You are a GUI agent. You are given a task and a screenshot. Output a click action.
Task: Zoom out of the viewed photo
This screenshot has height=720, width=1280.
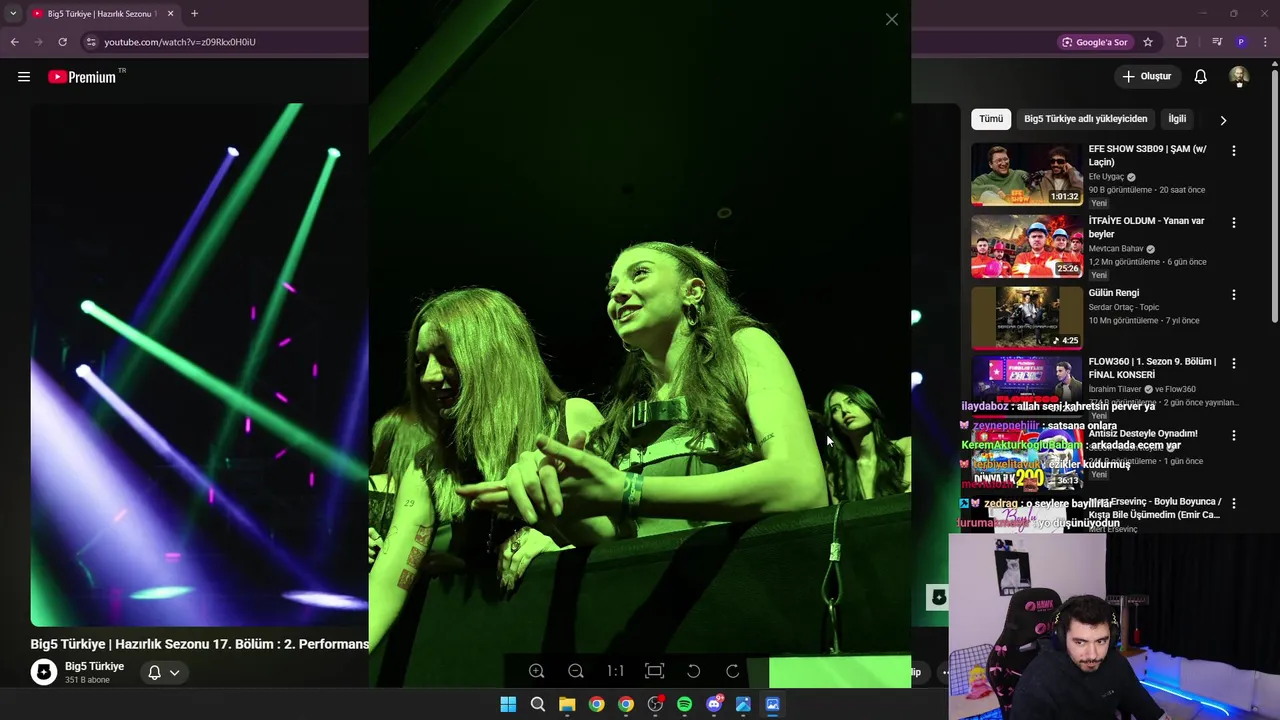576,672
